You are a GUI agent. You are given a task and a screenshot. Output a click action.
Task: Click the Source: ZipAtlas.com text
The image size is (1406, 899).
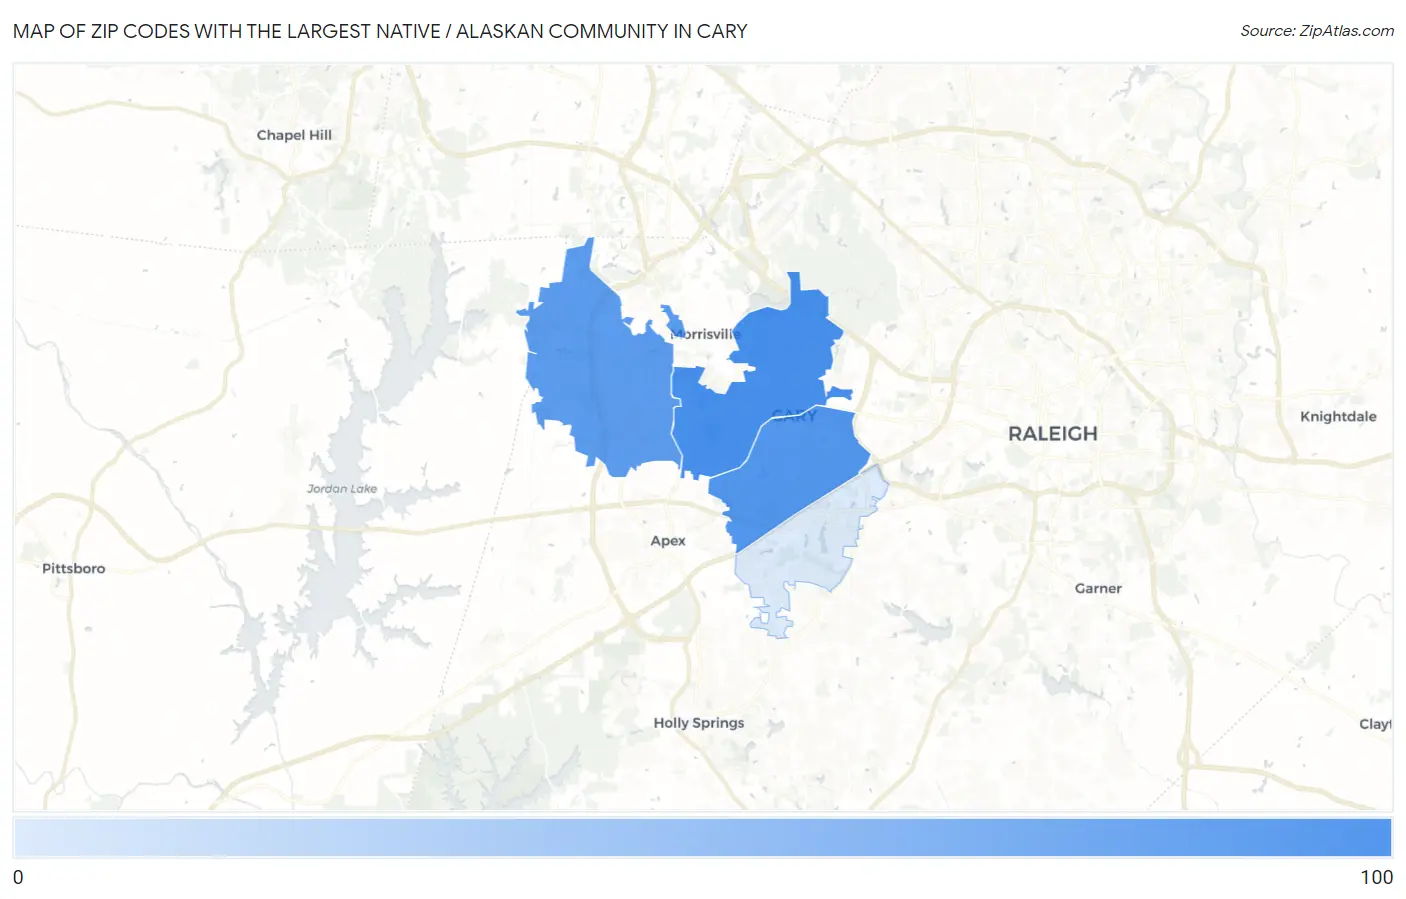tap(1317, 31)
